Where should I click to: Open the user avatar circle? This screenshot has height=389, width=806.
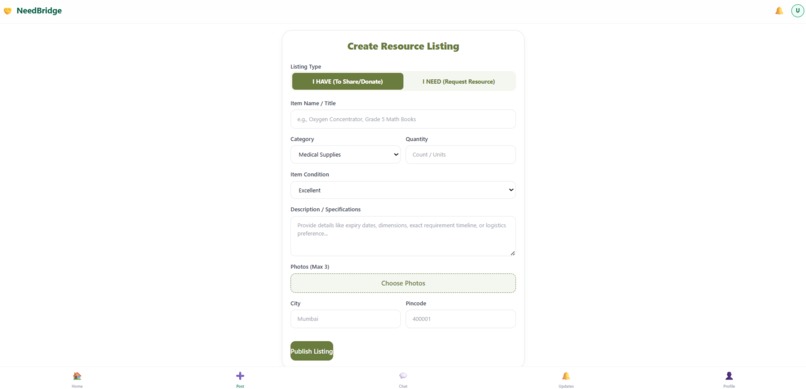[x=797, y=11]
